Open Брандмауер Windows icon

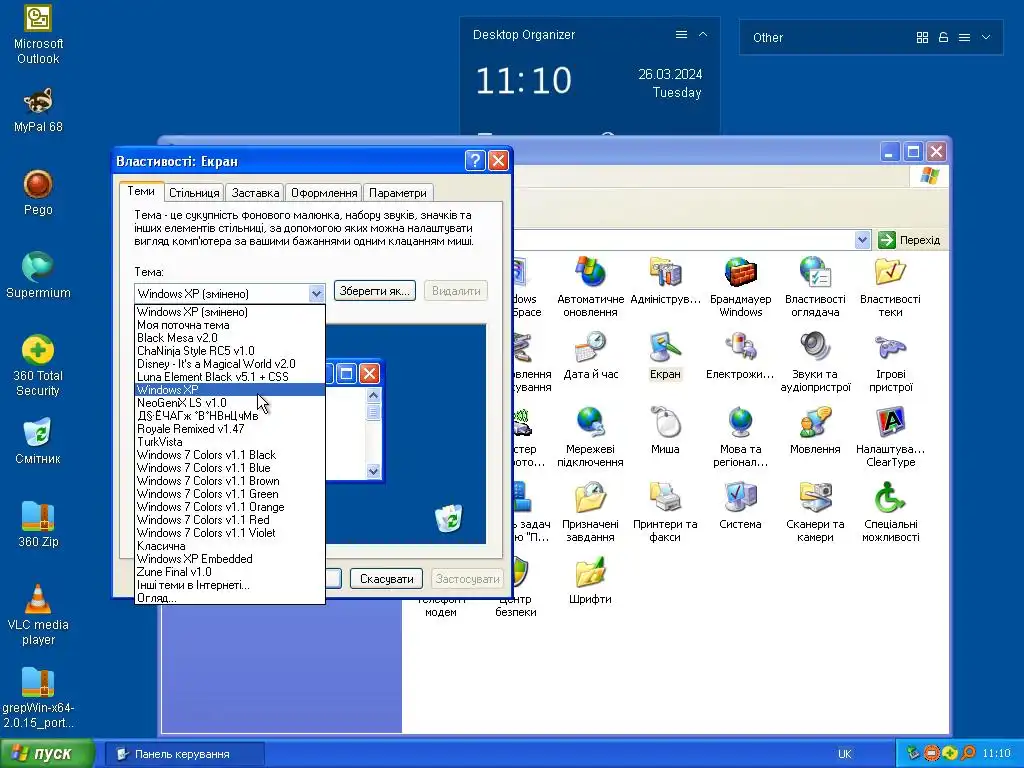click(741, 287)
